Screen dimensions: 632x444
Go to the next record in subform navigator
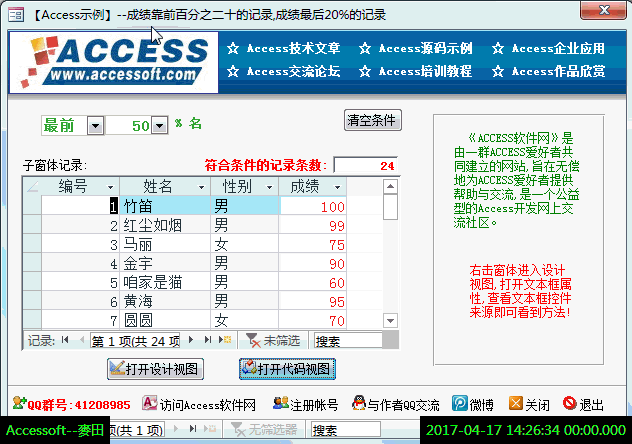tap(191, 340)
